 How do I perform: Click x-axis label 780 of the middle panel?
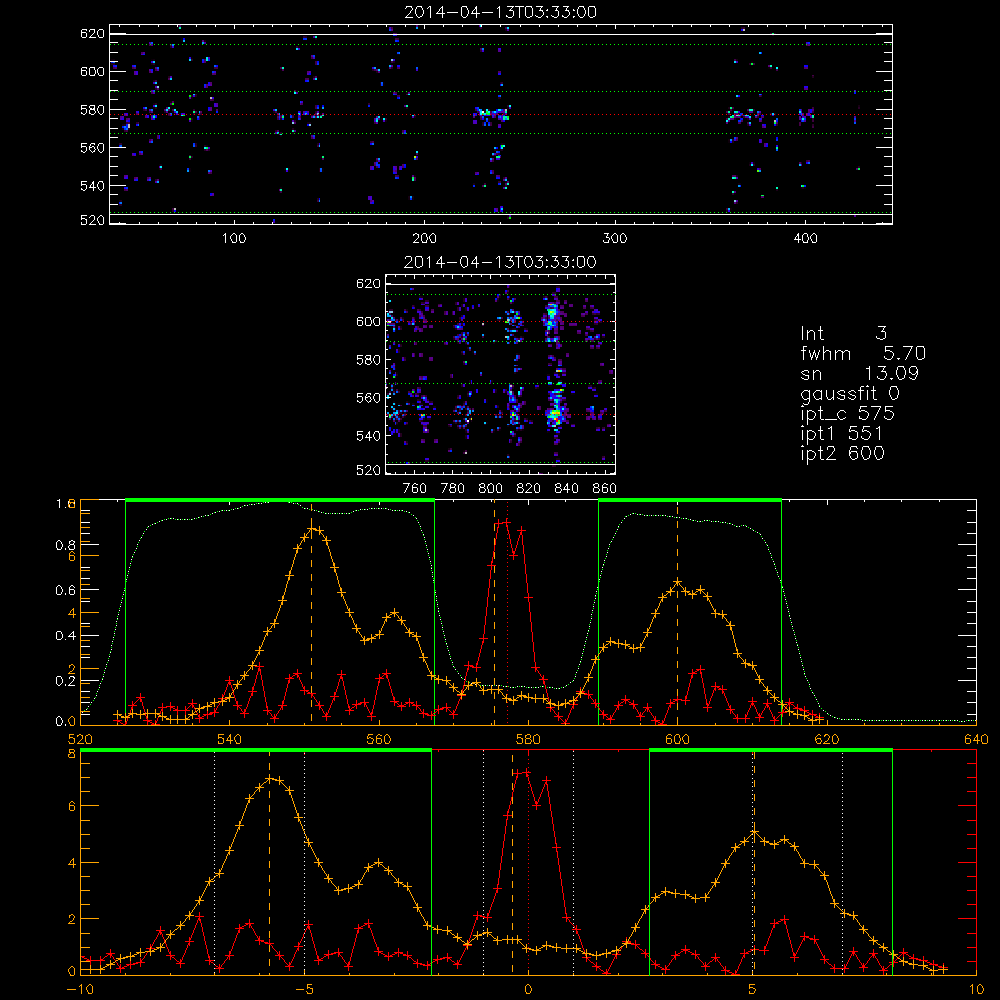coord(453,489)
